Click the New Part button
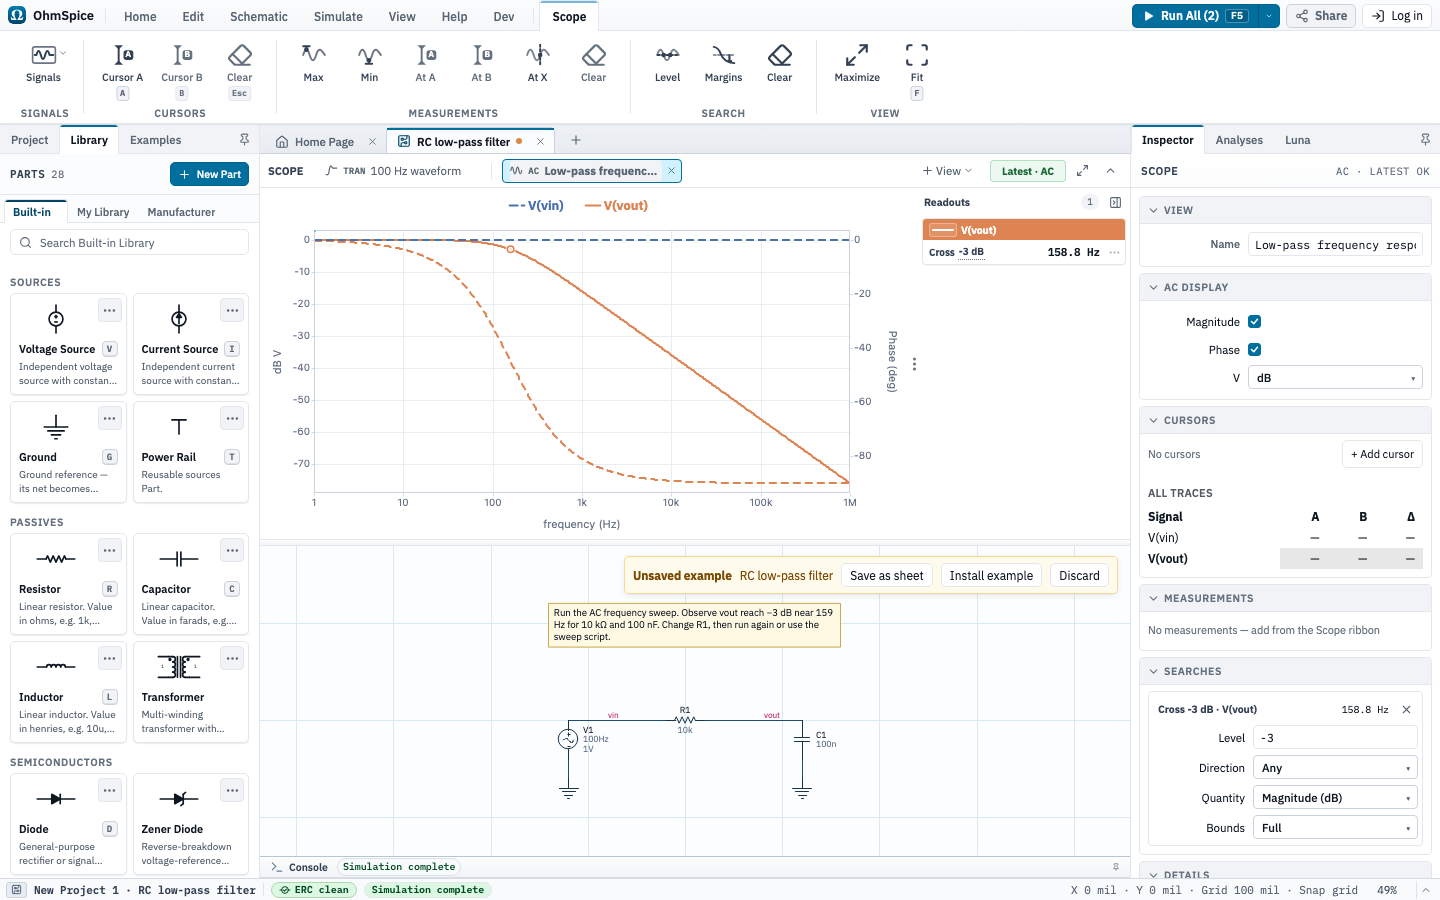The image size is (1440, 900). 210,174
